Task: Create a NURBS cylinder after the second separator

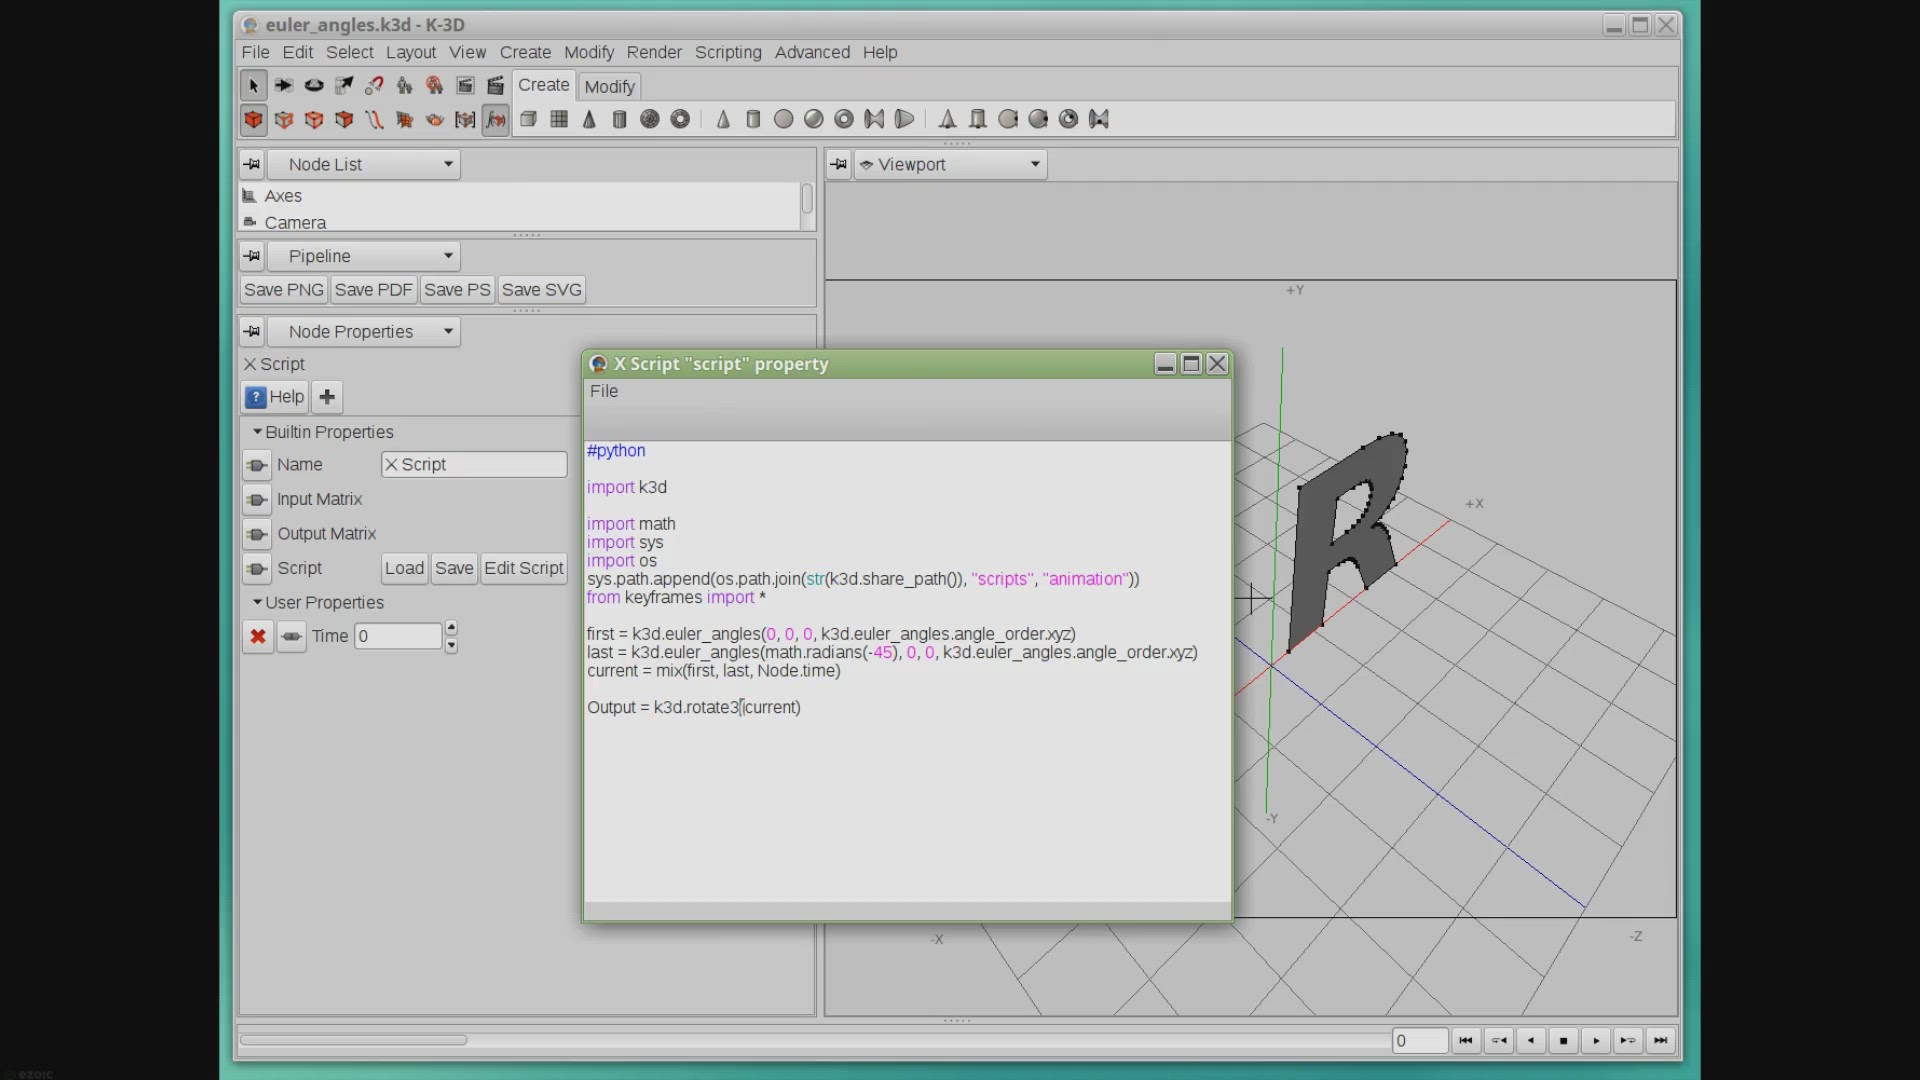Action: pyautogui.click(x=978, y=120)
